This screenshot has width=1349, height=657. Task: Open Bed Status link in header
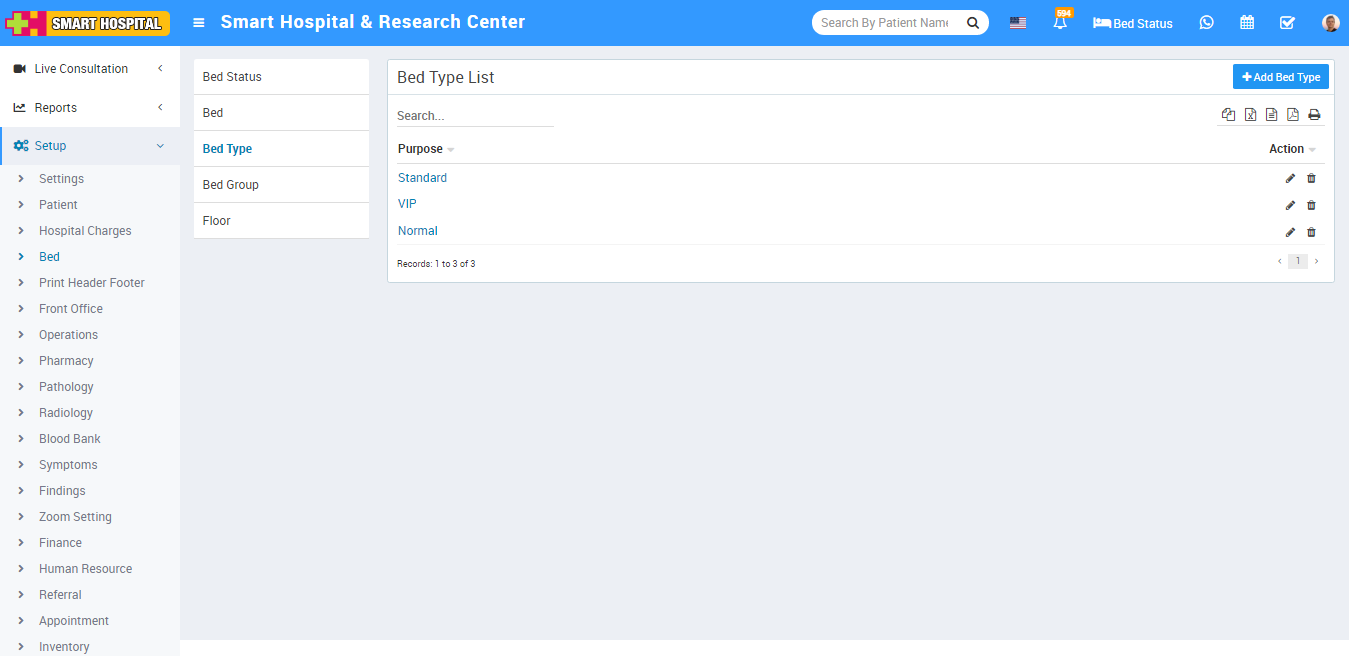(1133, 23)
